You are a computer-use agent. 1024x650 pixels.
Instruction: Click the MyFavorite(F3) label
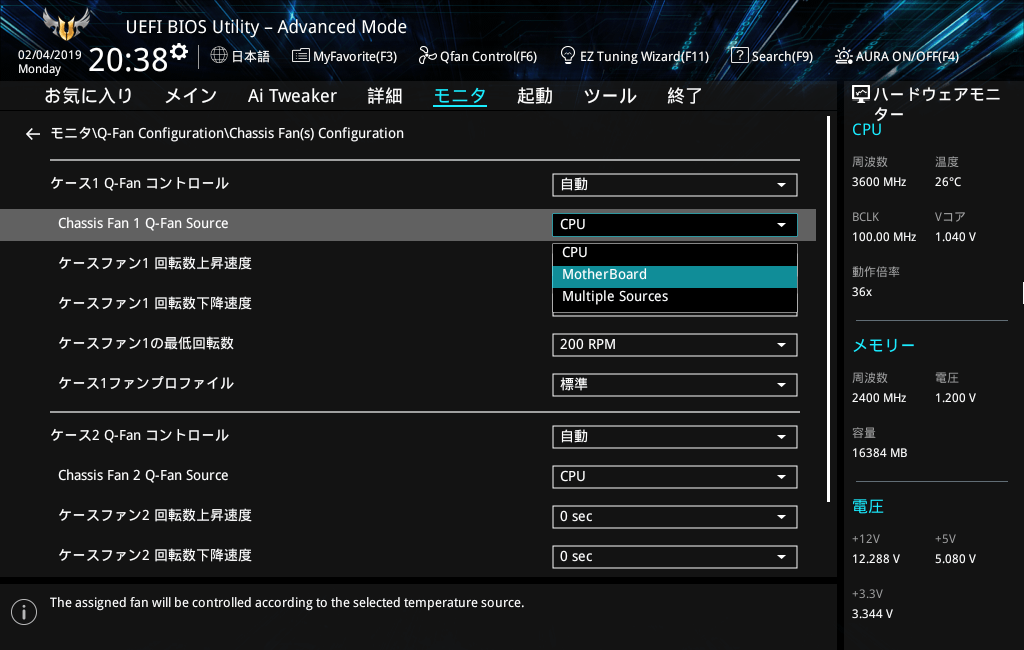[355, 57]
